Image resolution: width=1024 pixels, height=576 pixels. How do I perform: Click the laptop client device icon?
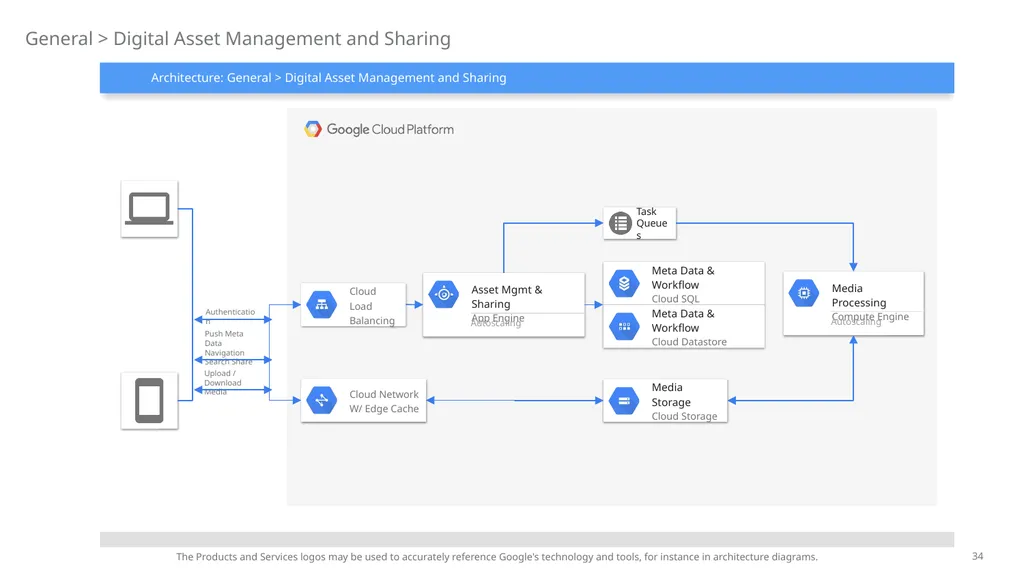[x=150, y=209]
